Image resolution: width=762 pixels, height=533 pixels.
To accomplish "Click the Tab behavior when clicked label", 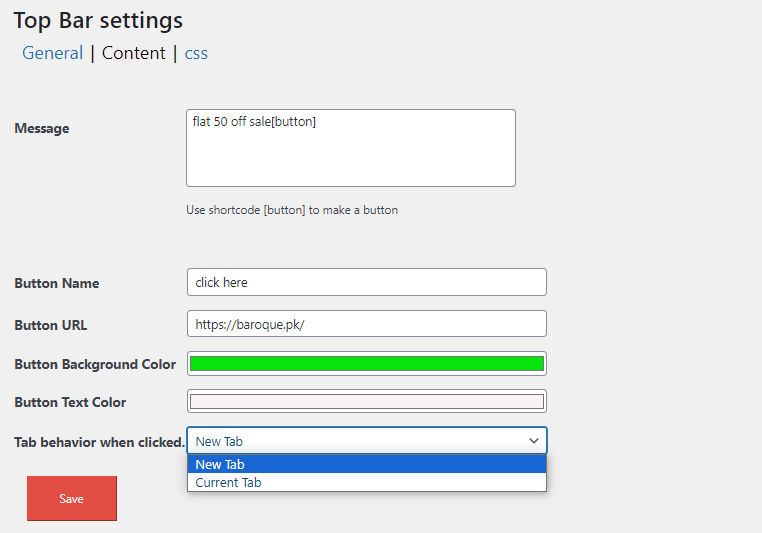I will pyautogui.click(x=100, y=442).
